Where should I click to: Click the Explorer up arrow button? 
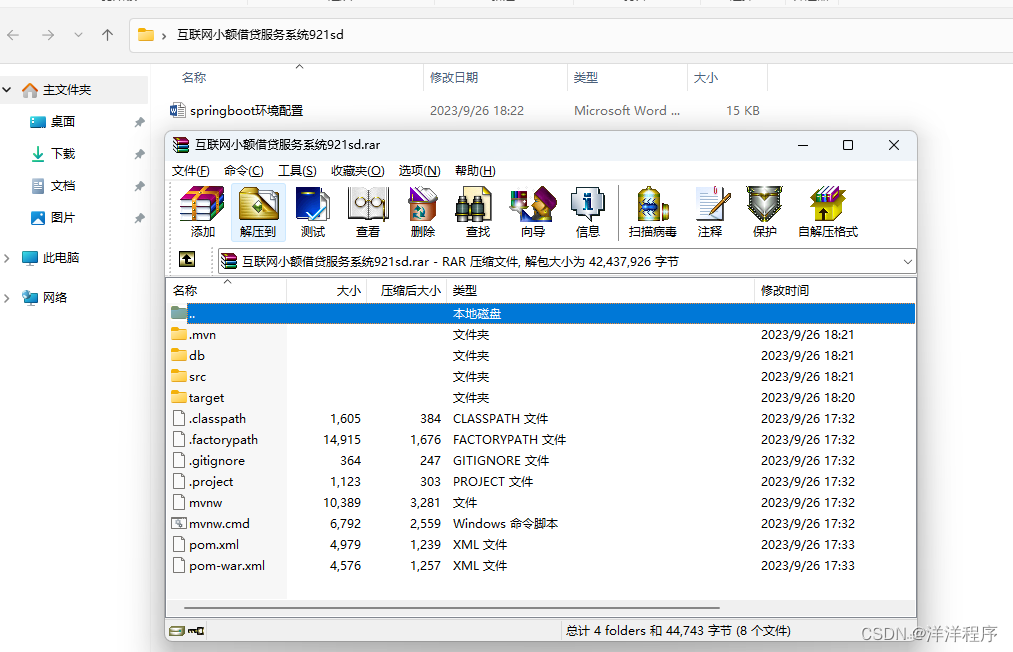pyautogui.click(x=107, y=35)
